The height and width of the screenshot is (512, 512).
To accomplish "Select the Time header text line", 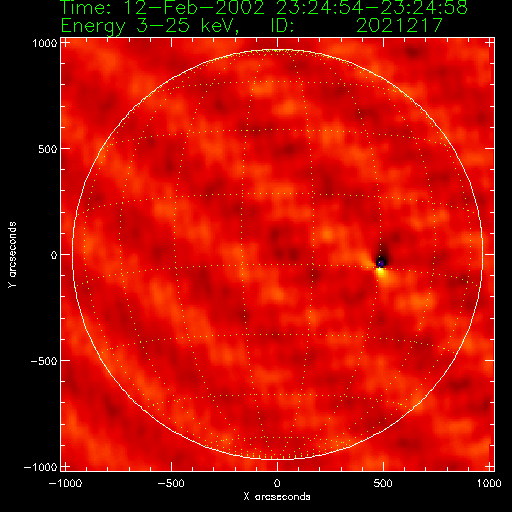I will (x=264, y=8).
